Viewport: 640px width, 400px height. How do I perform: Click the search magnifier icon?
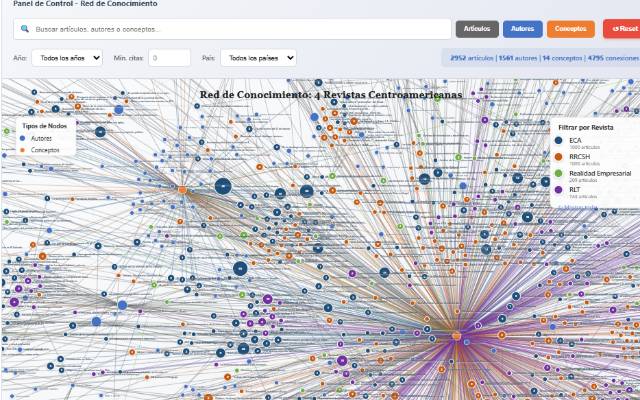click(24, 29)
